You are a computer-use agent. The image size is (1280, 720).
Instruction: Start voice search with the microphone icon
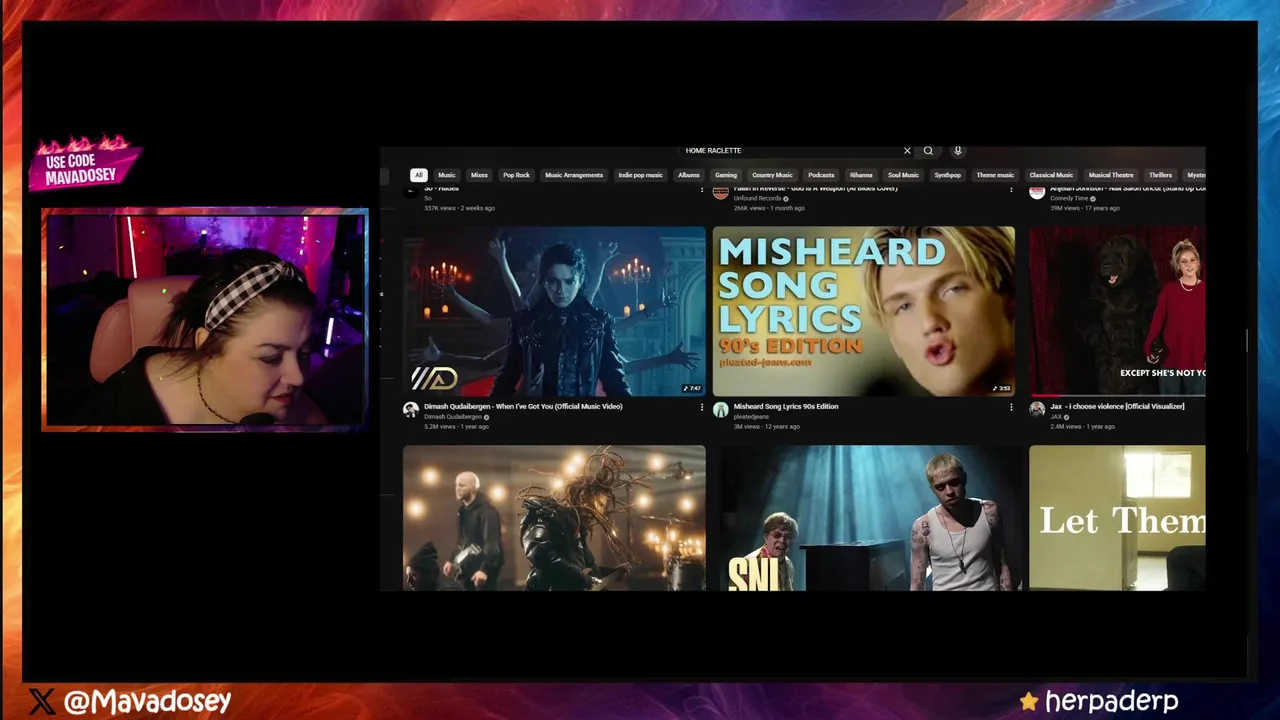[x=957, y=151]
